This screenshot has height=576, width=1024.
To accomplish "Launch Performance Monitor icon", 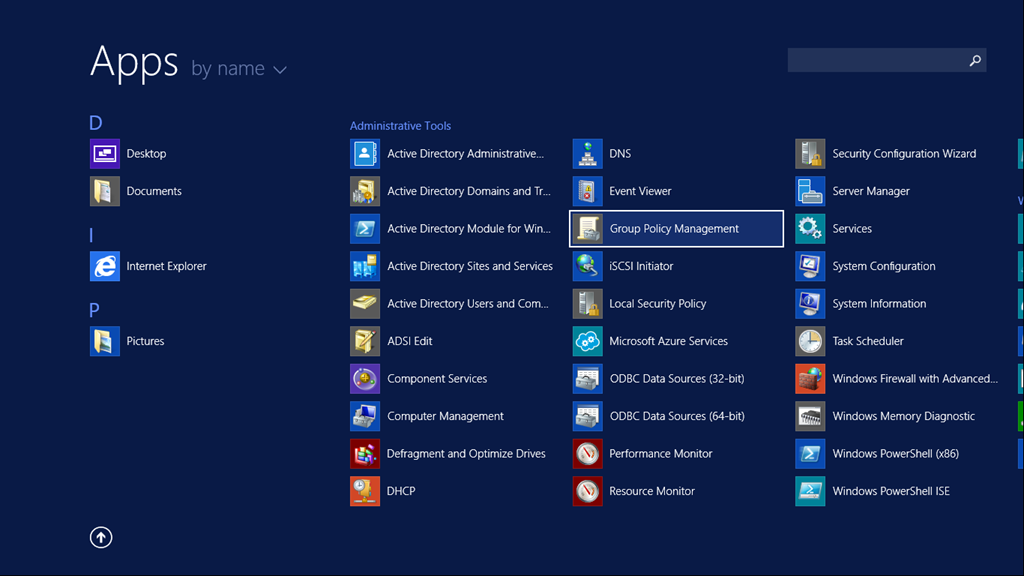I will [x=587, y=454].
